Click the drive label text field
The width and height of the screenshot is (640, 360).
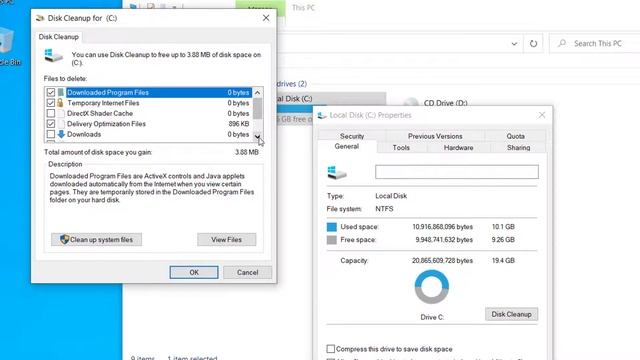[x=457, y=172]
